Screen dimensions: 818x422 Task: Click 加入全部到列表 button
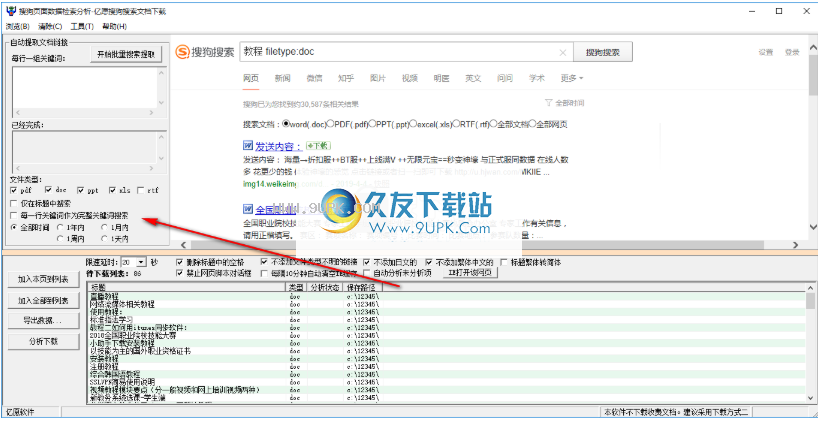point(43,300)
